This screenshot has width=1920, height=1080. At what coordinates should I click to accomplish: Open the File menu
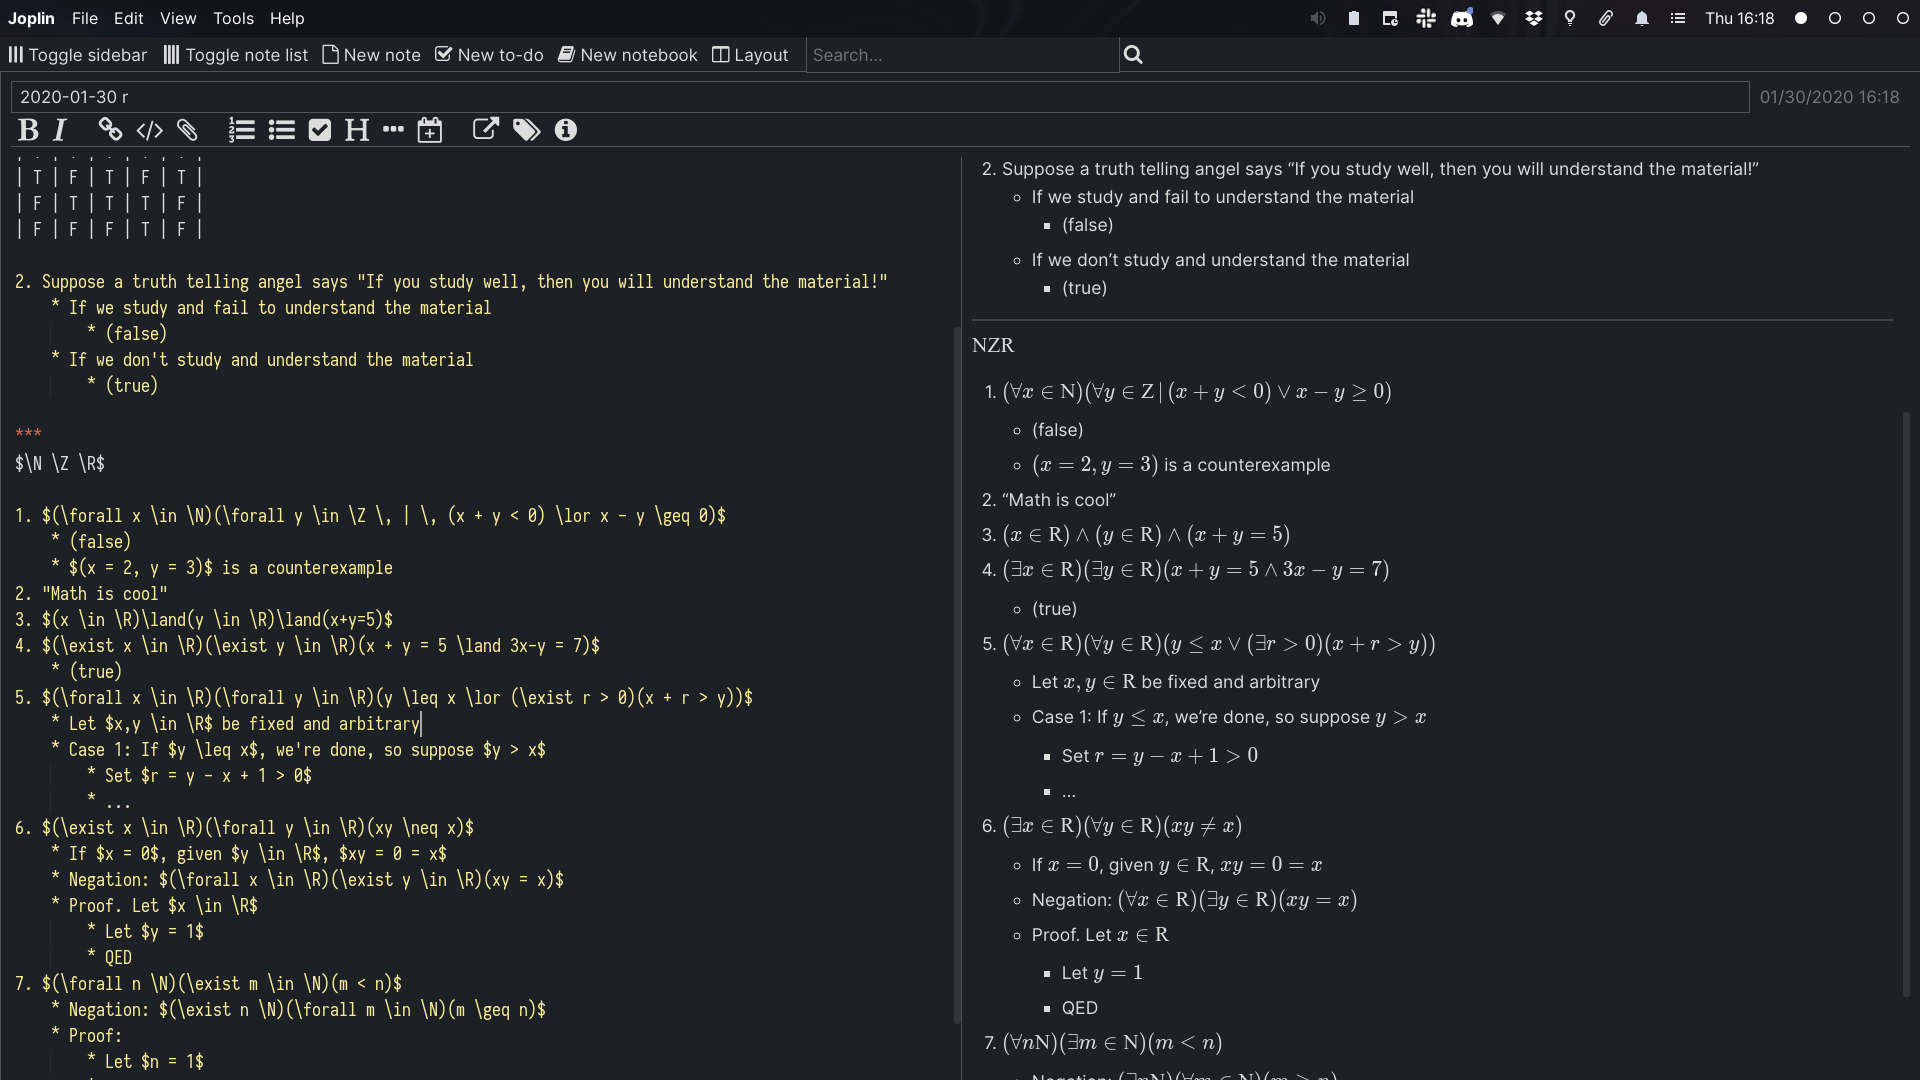tap(85, 18)
